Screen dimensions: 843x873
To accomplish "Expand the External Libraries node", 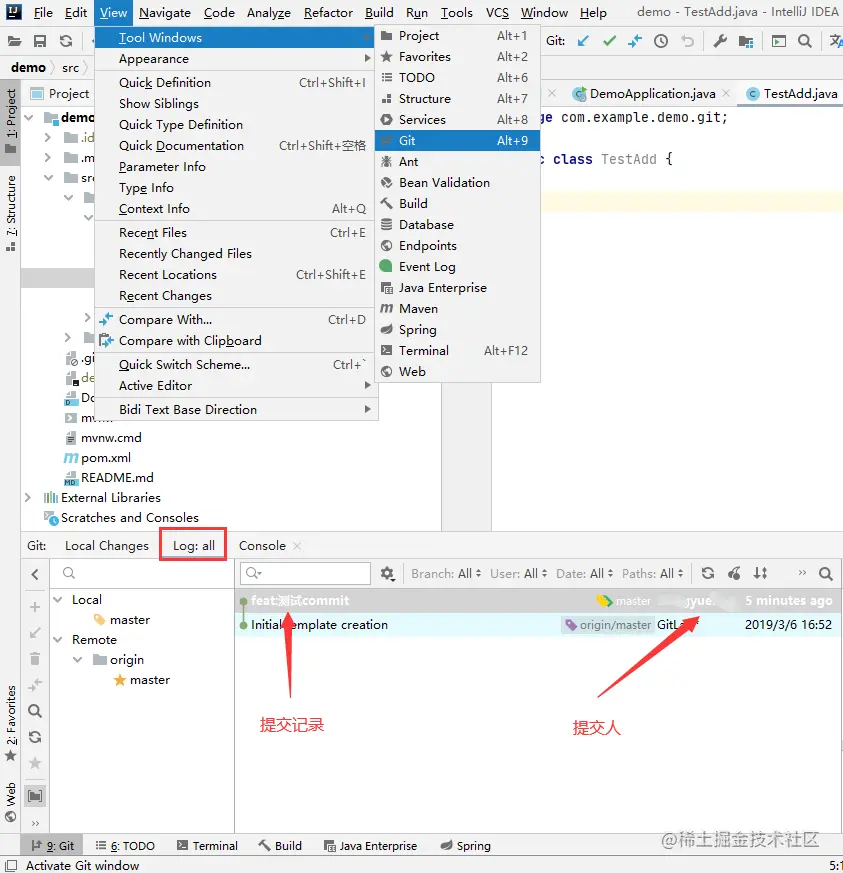I will [28, 497].
